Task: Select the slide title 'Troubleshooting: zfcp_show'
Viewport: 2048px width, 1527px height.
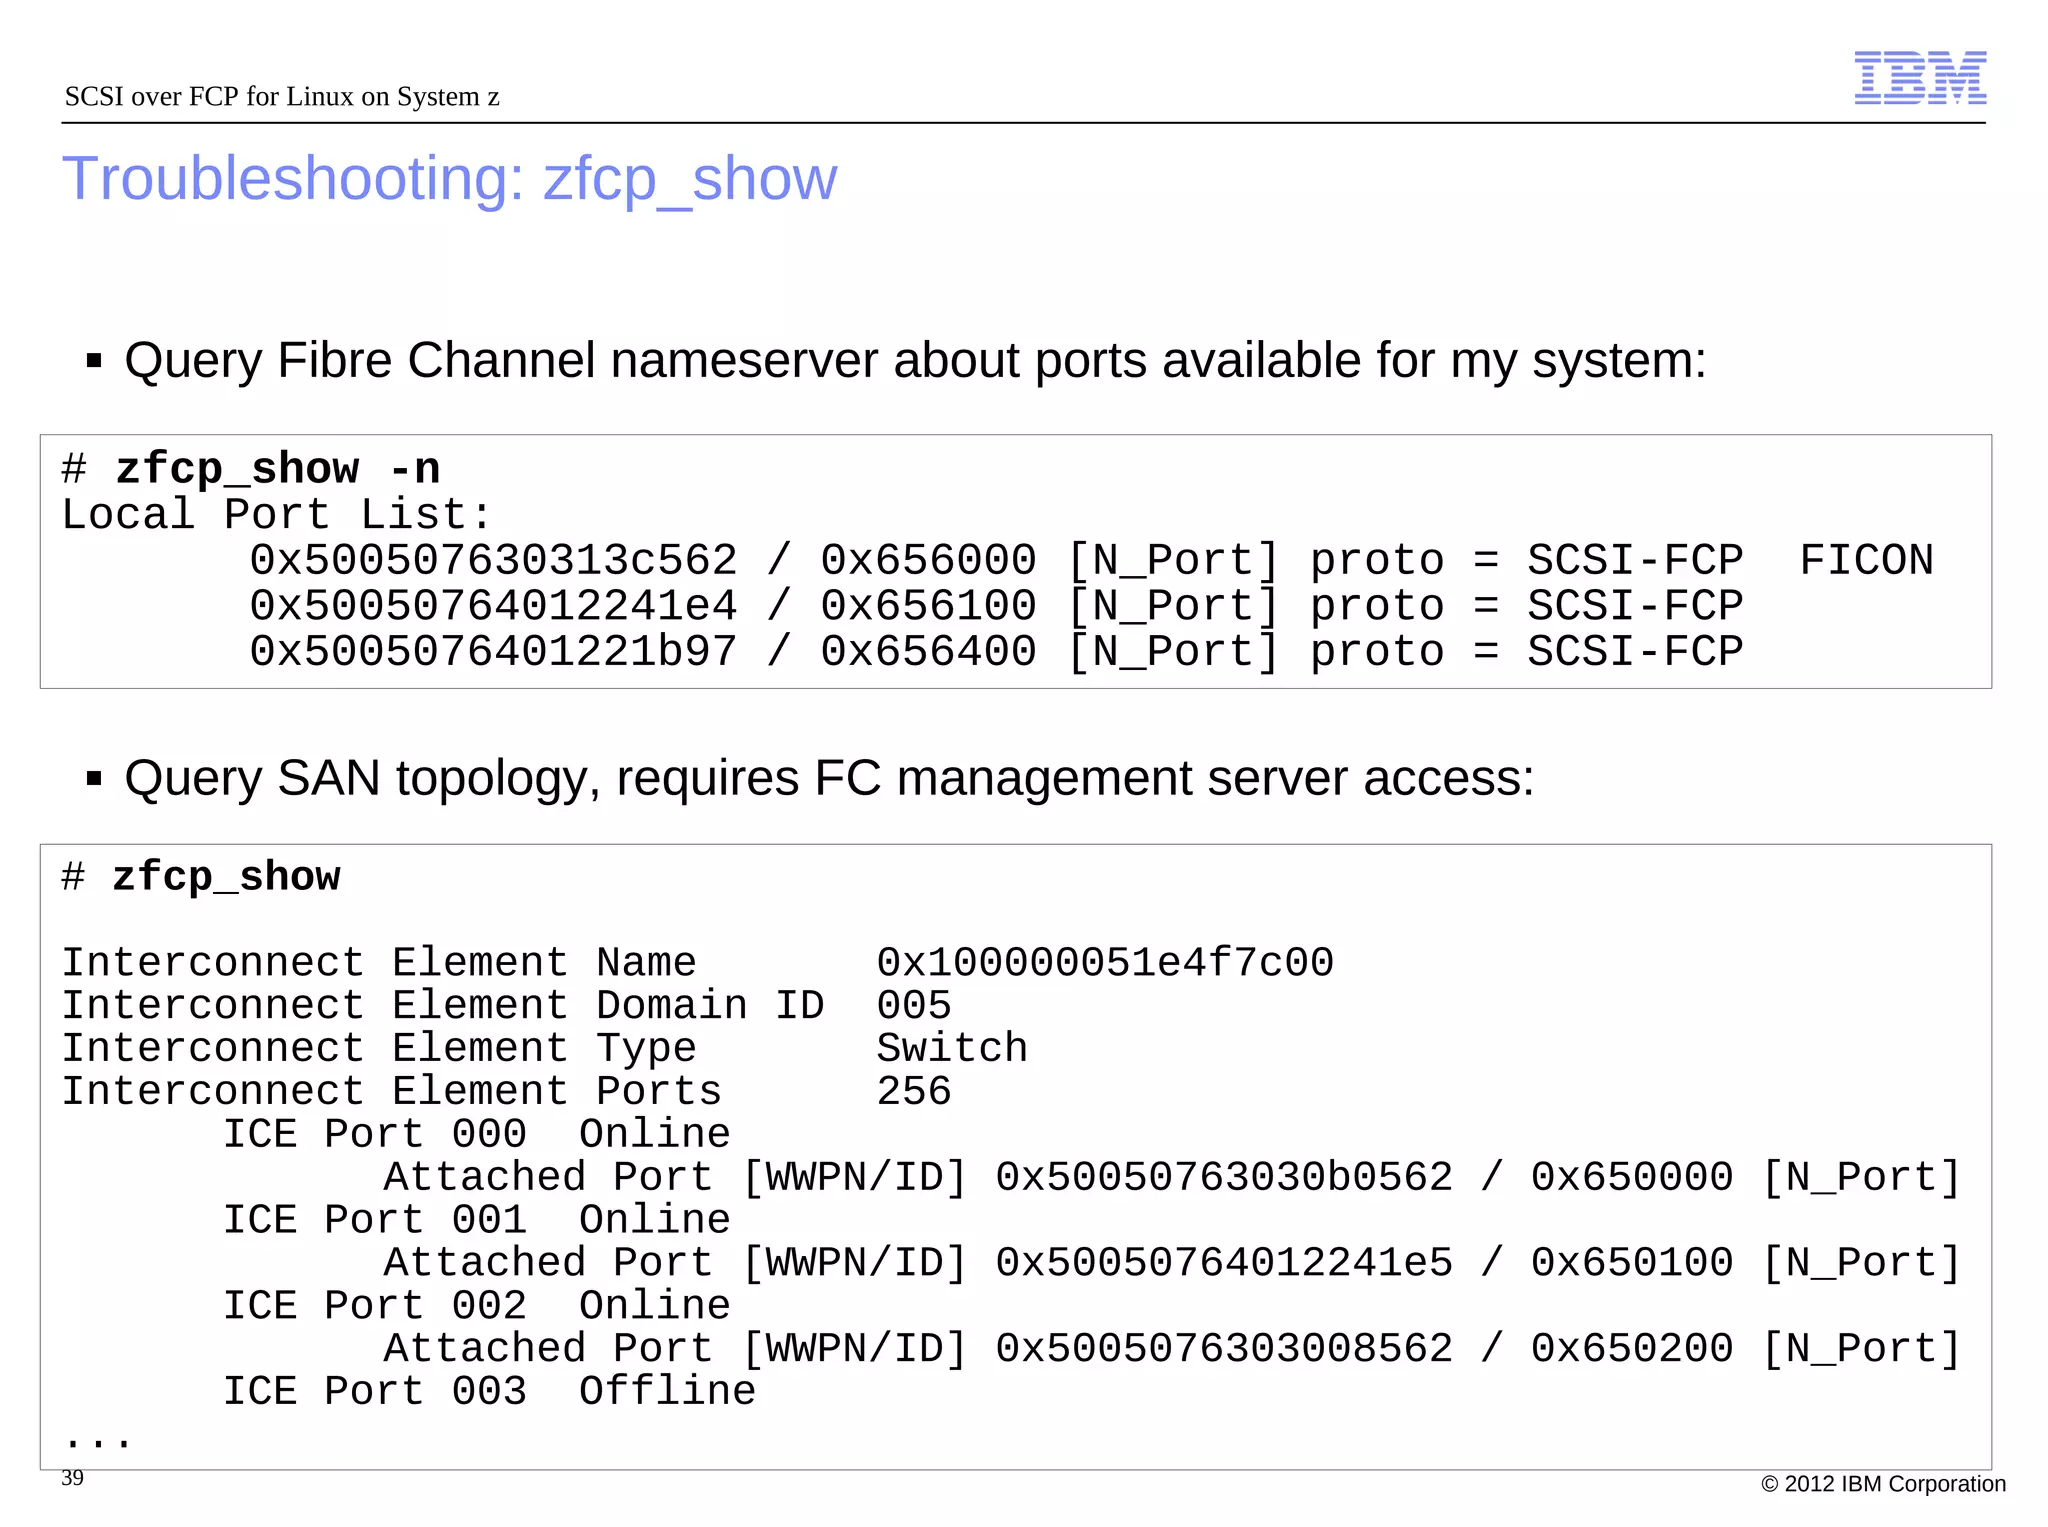Action: click(x=449, y=180)
